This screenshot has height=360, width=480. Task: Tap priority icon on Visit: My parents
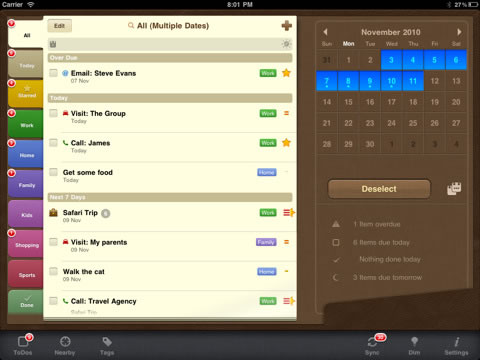pos(286,242)
